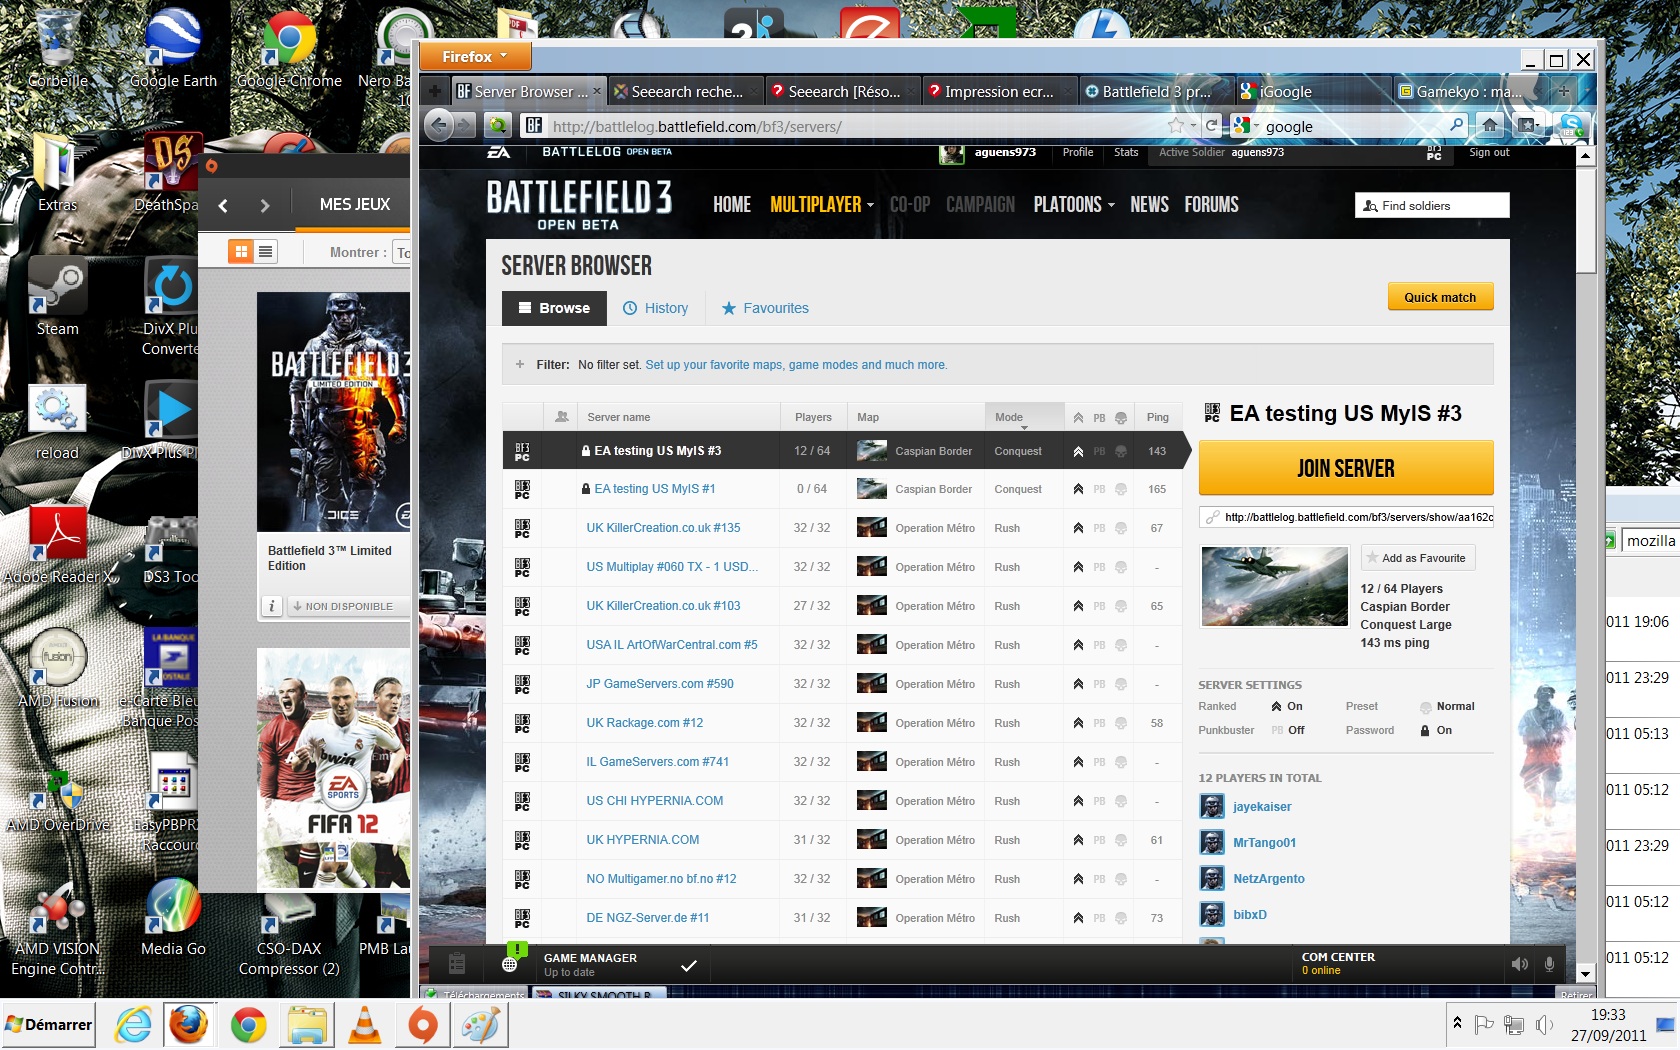Open 'Set up your favorite maps' filter link
Viewport: 1680px width, 1050px height.
click(x=796, y=365)
